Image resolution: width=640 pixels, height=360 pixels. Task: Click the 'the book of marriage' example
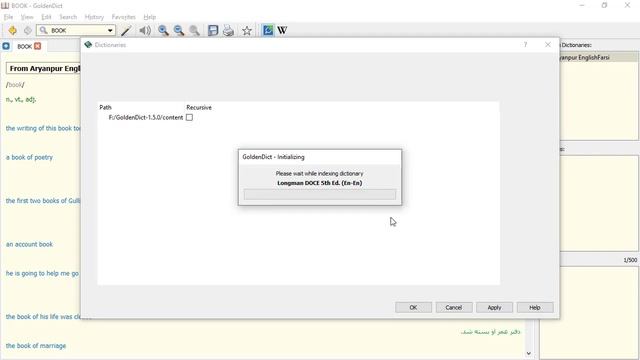pos(36,346)
